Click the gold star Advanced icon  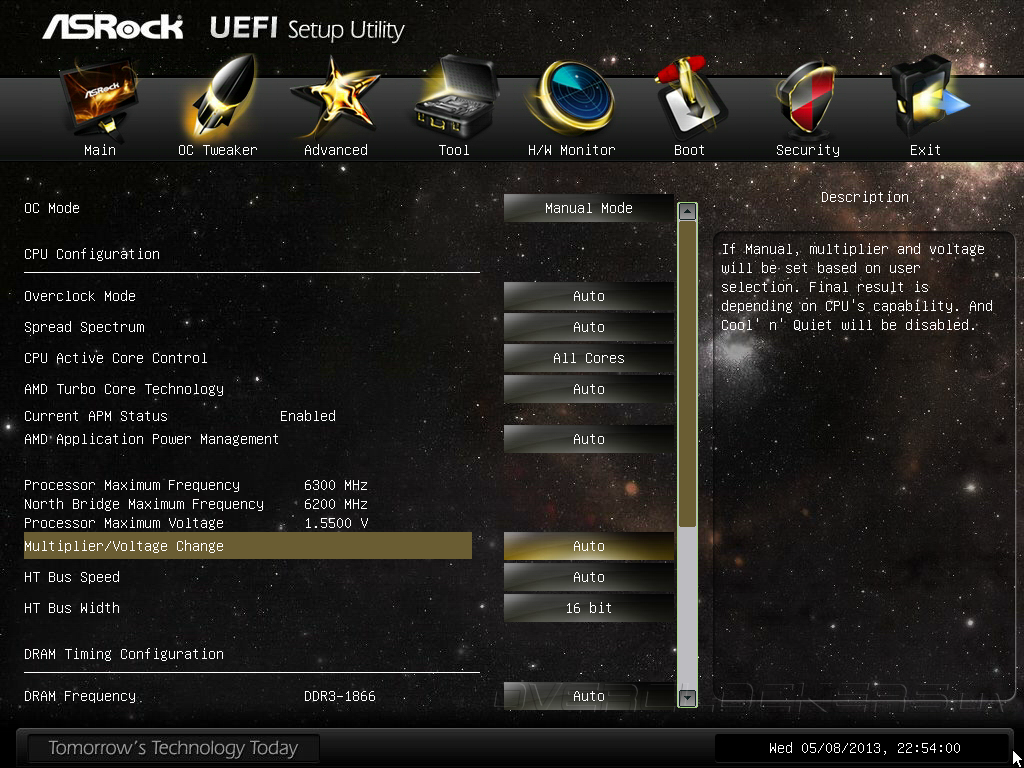(334, 98)
